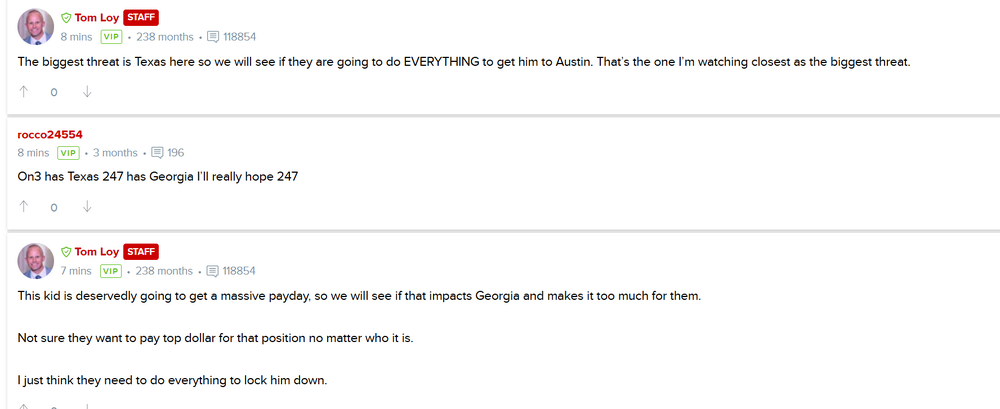This screenshot has width=1000, height=409.
Task: Click the verified shield on the topmost post
Action: tap(66, 18)
